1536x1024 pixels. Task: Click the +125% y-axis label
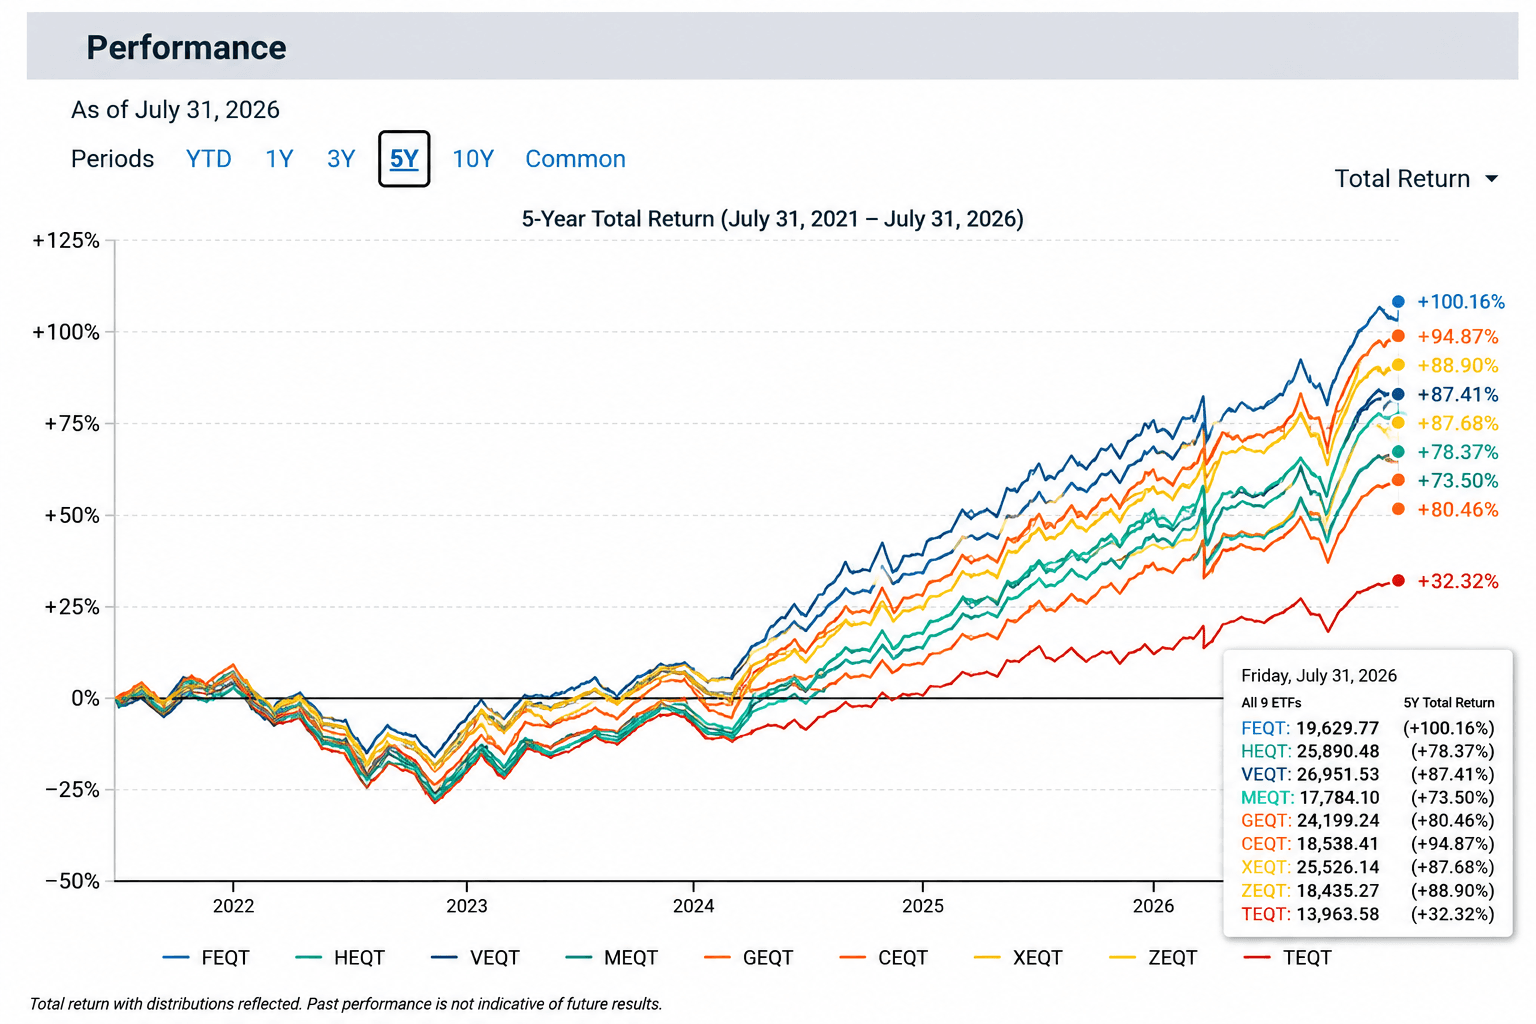[66, 241]
